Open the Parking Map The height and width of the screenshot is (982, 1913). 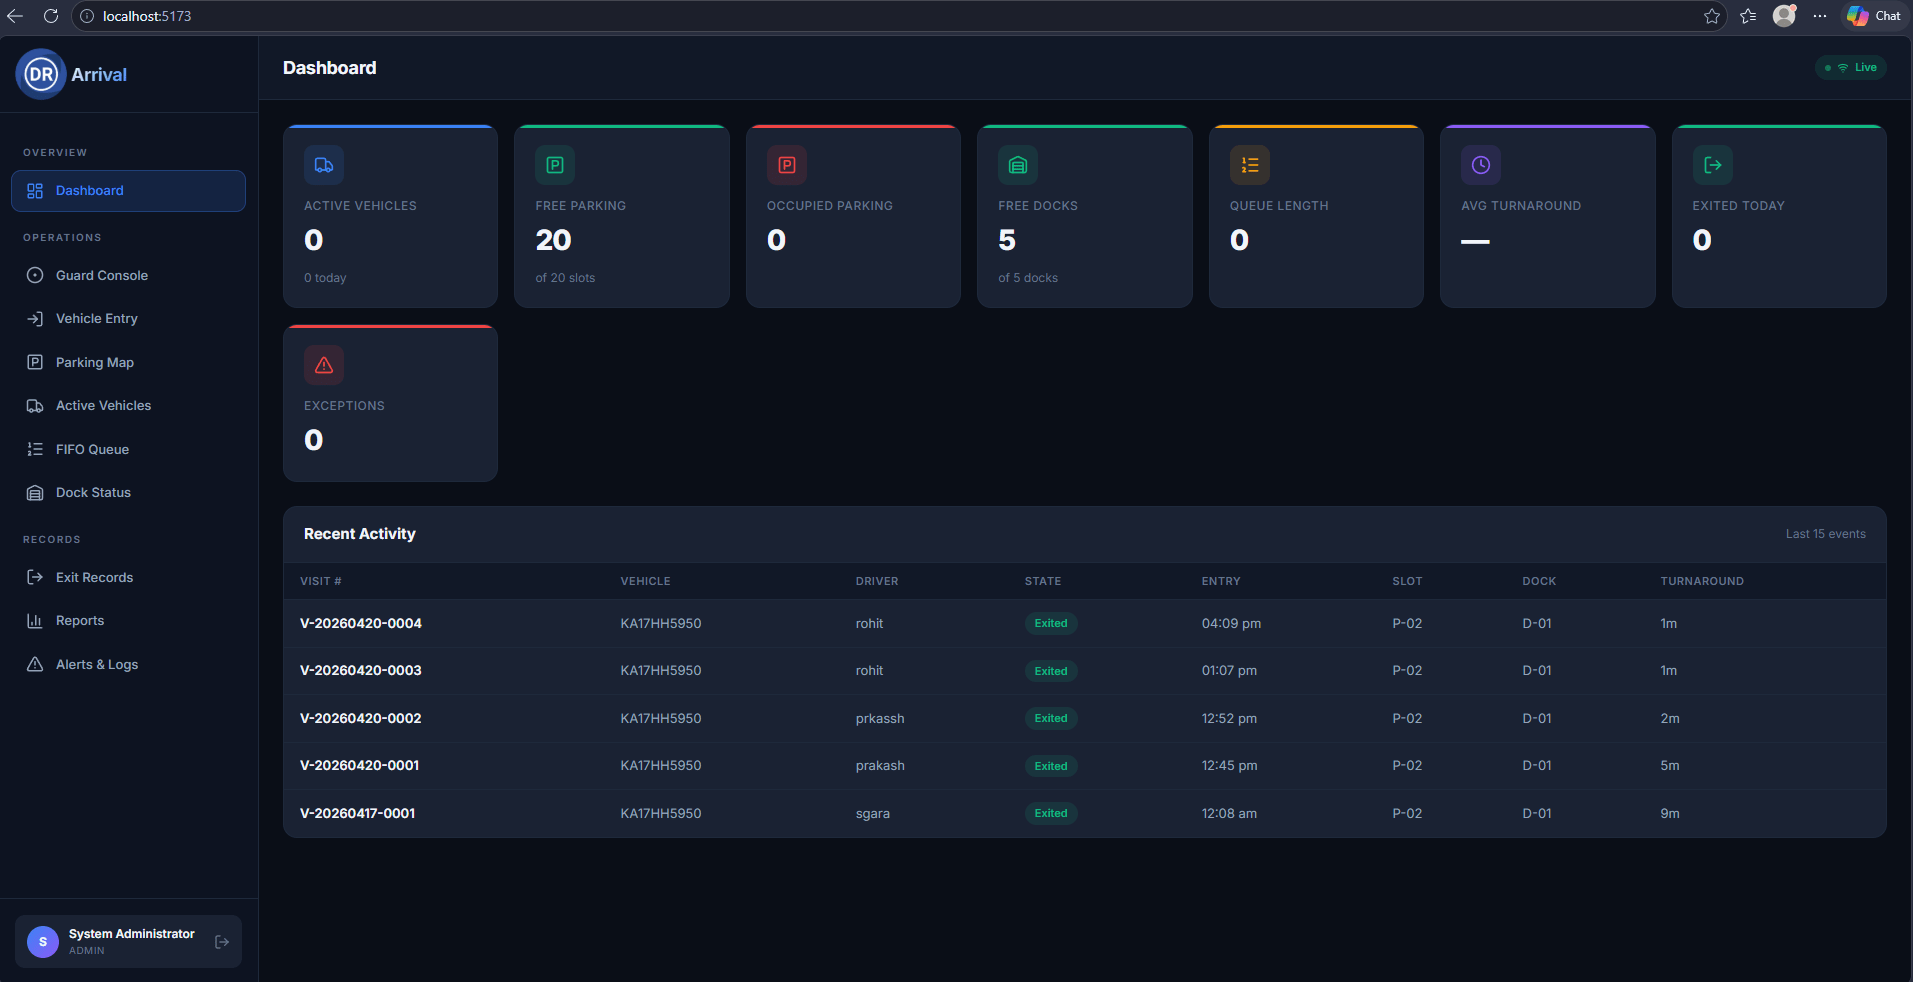94,362
